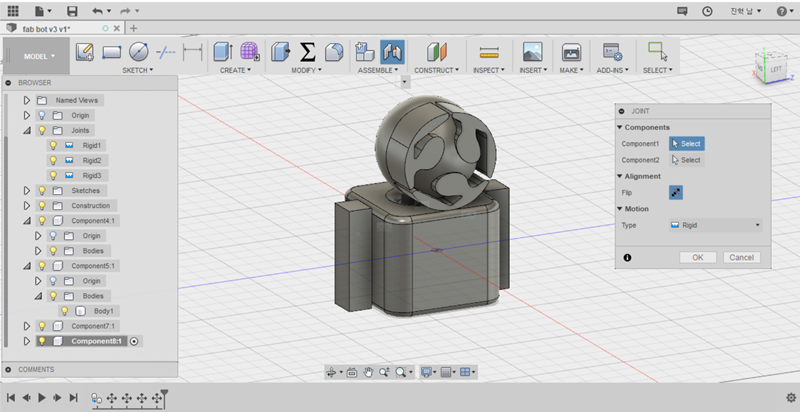
Task: Collapse the Joints folder in browser
Action: 27,130
